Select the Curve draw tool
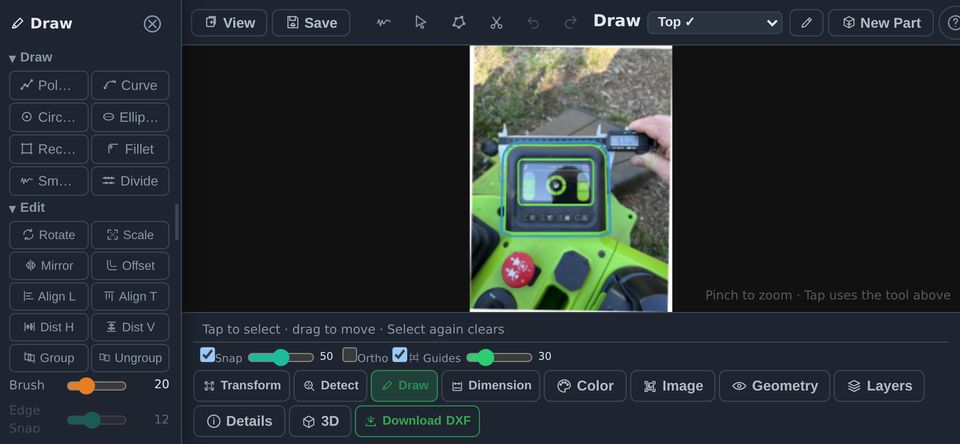The image size is (960, 444). [130, 85]
